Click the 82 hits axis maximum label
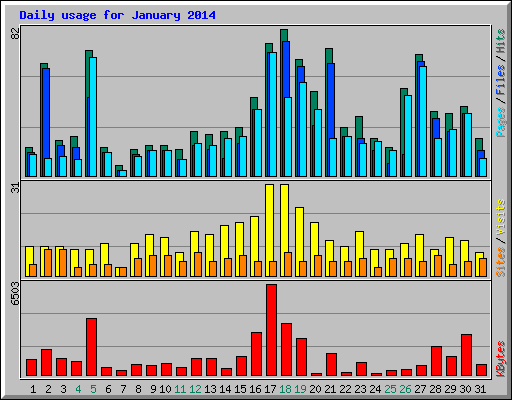Viewport: 512px width, 400px height. pos(15,33)
